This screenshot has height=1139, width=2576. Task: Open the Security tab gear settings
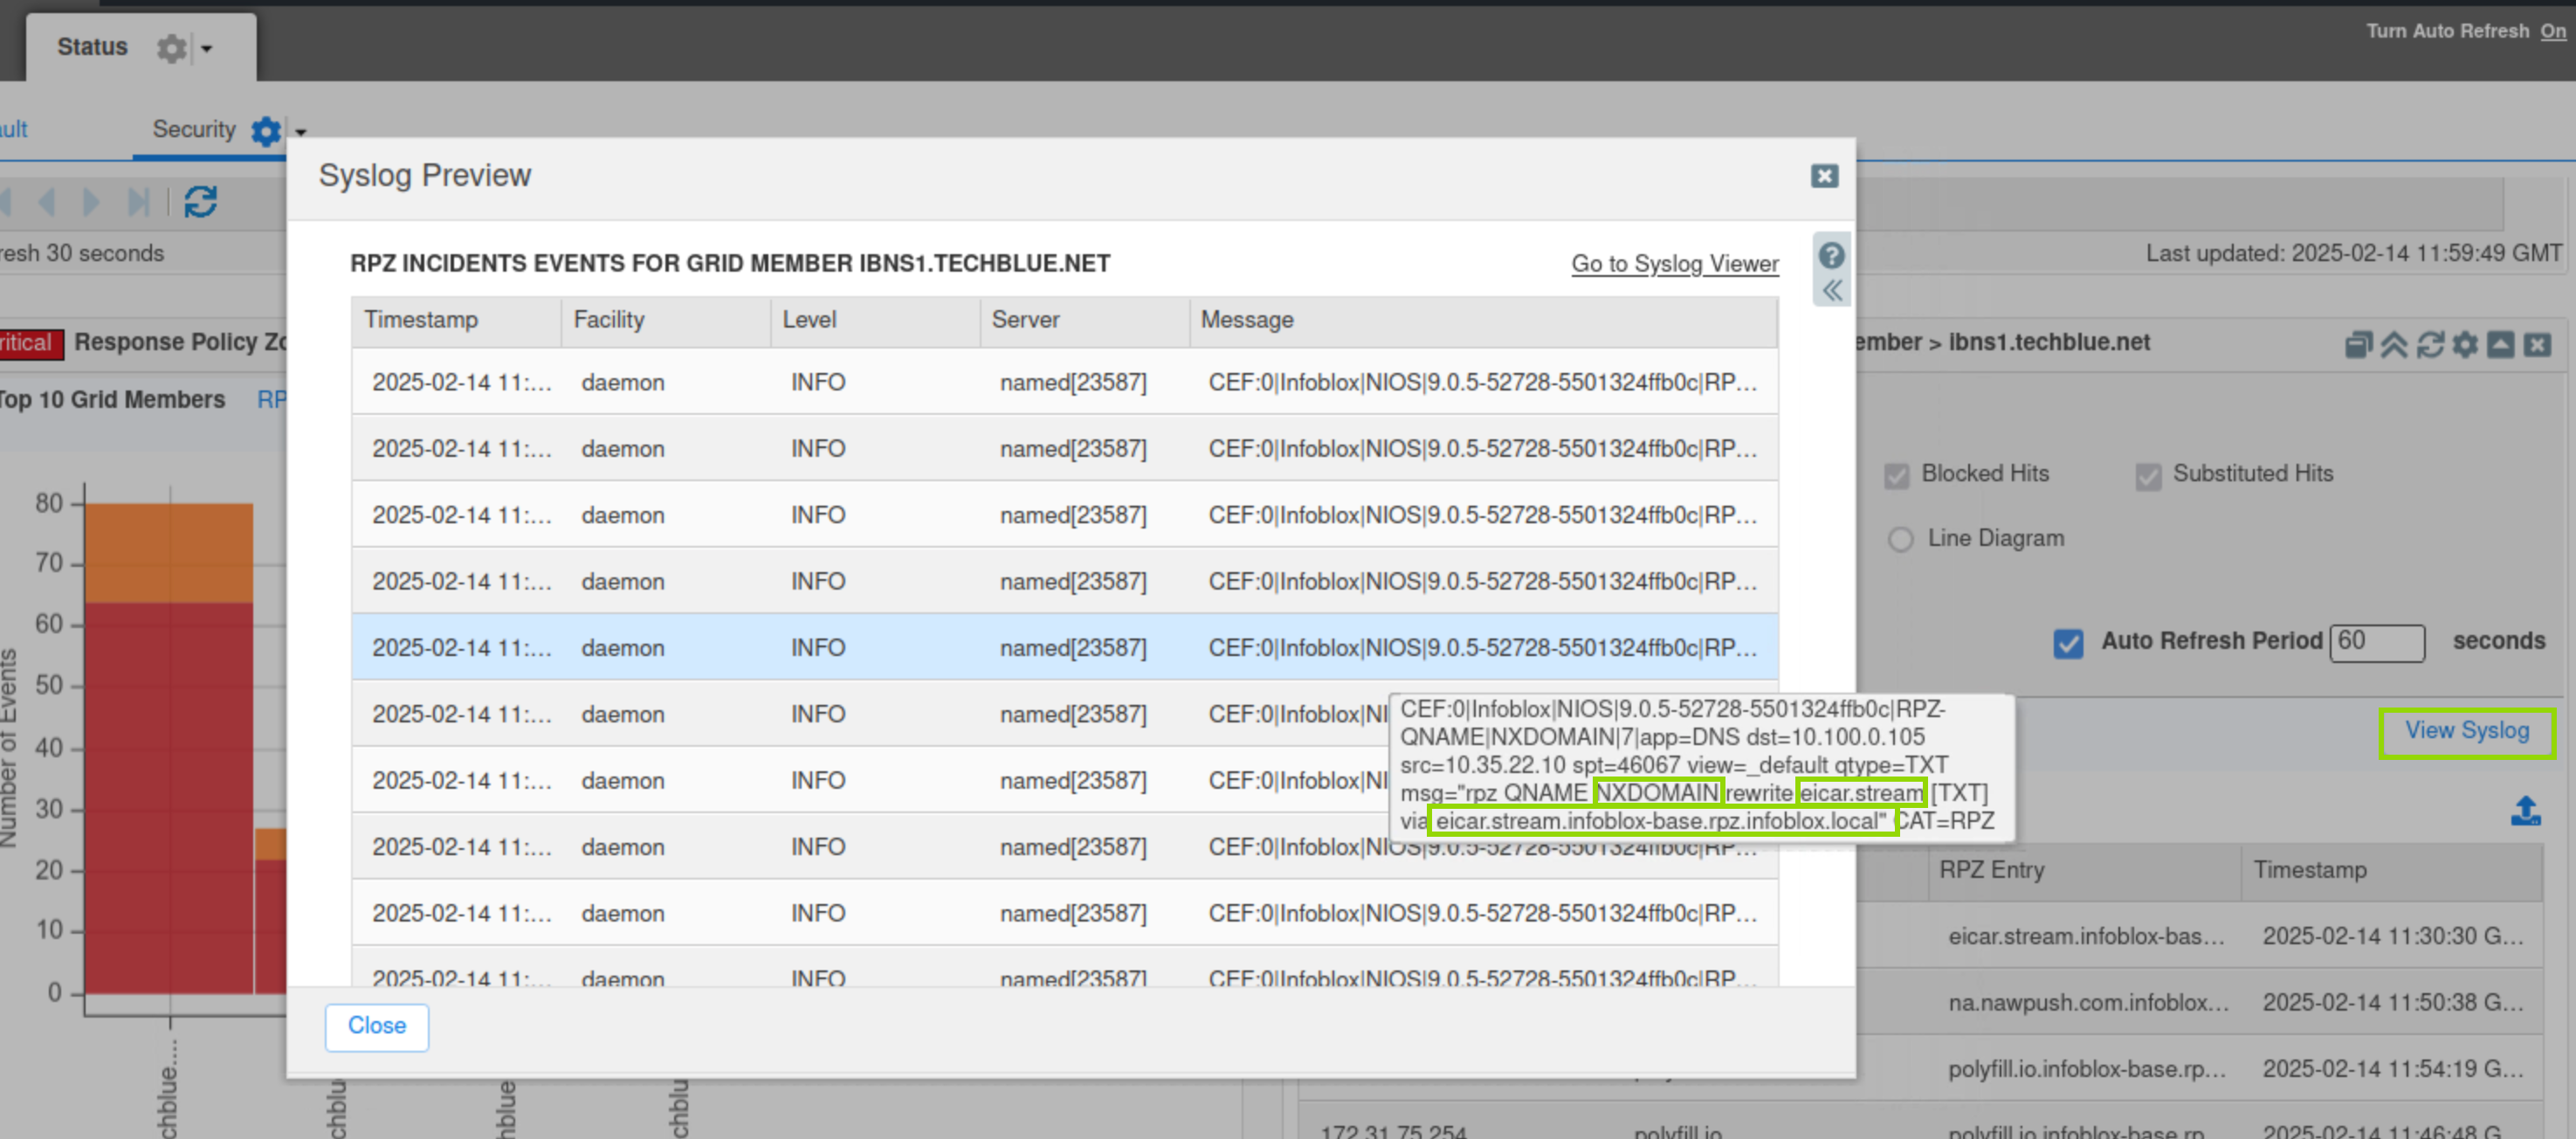266,131
